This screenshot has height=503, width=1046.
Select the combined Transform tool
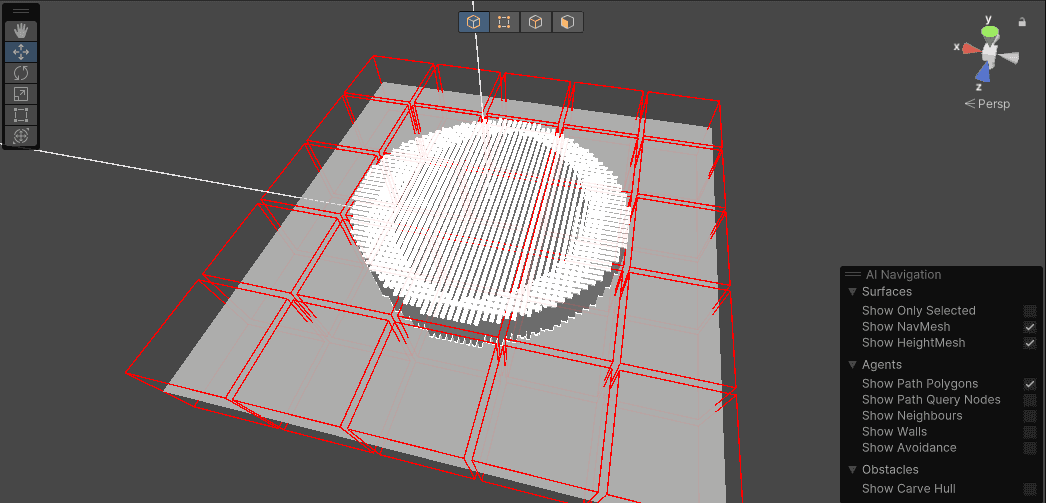21,136
